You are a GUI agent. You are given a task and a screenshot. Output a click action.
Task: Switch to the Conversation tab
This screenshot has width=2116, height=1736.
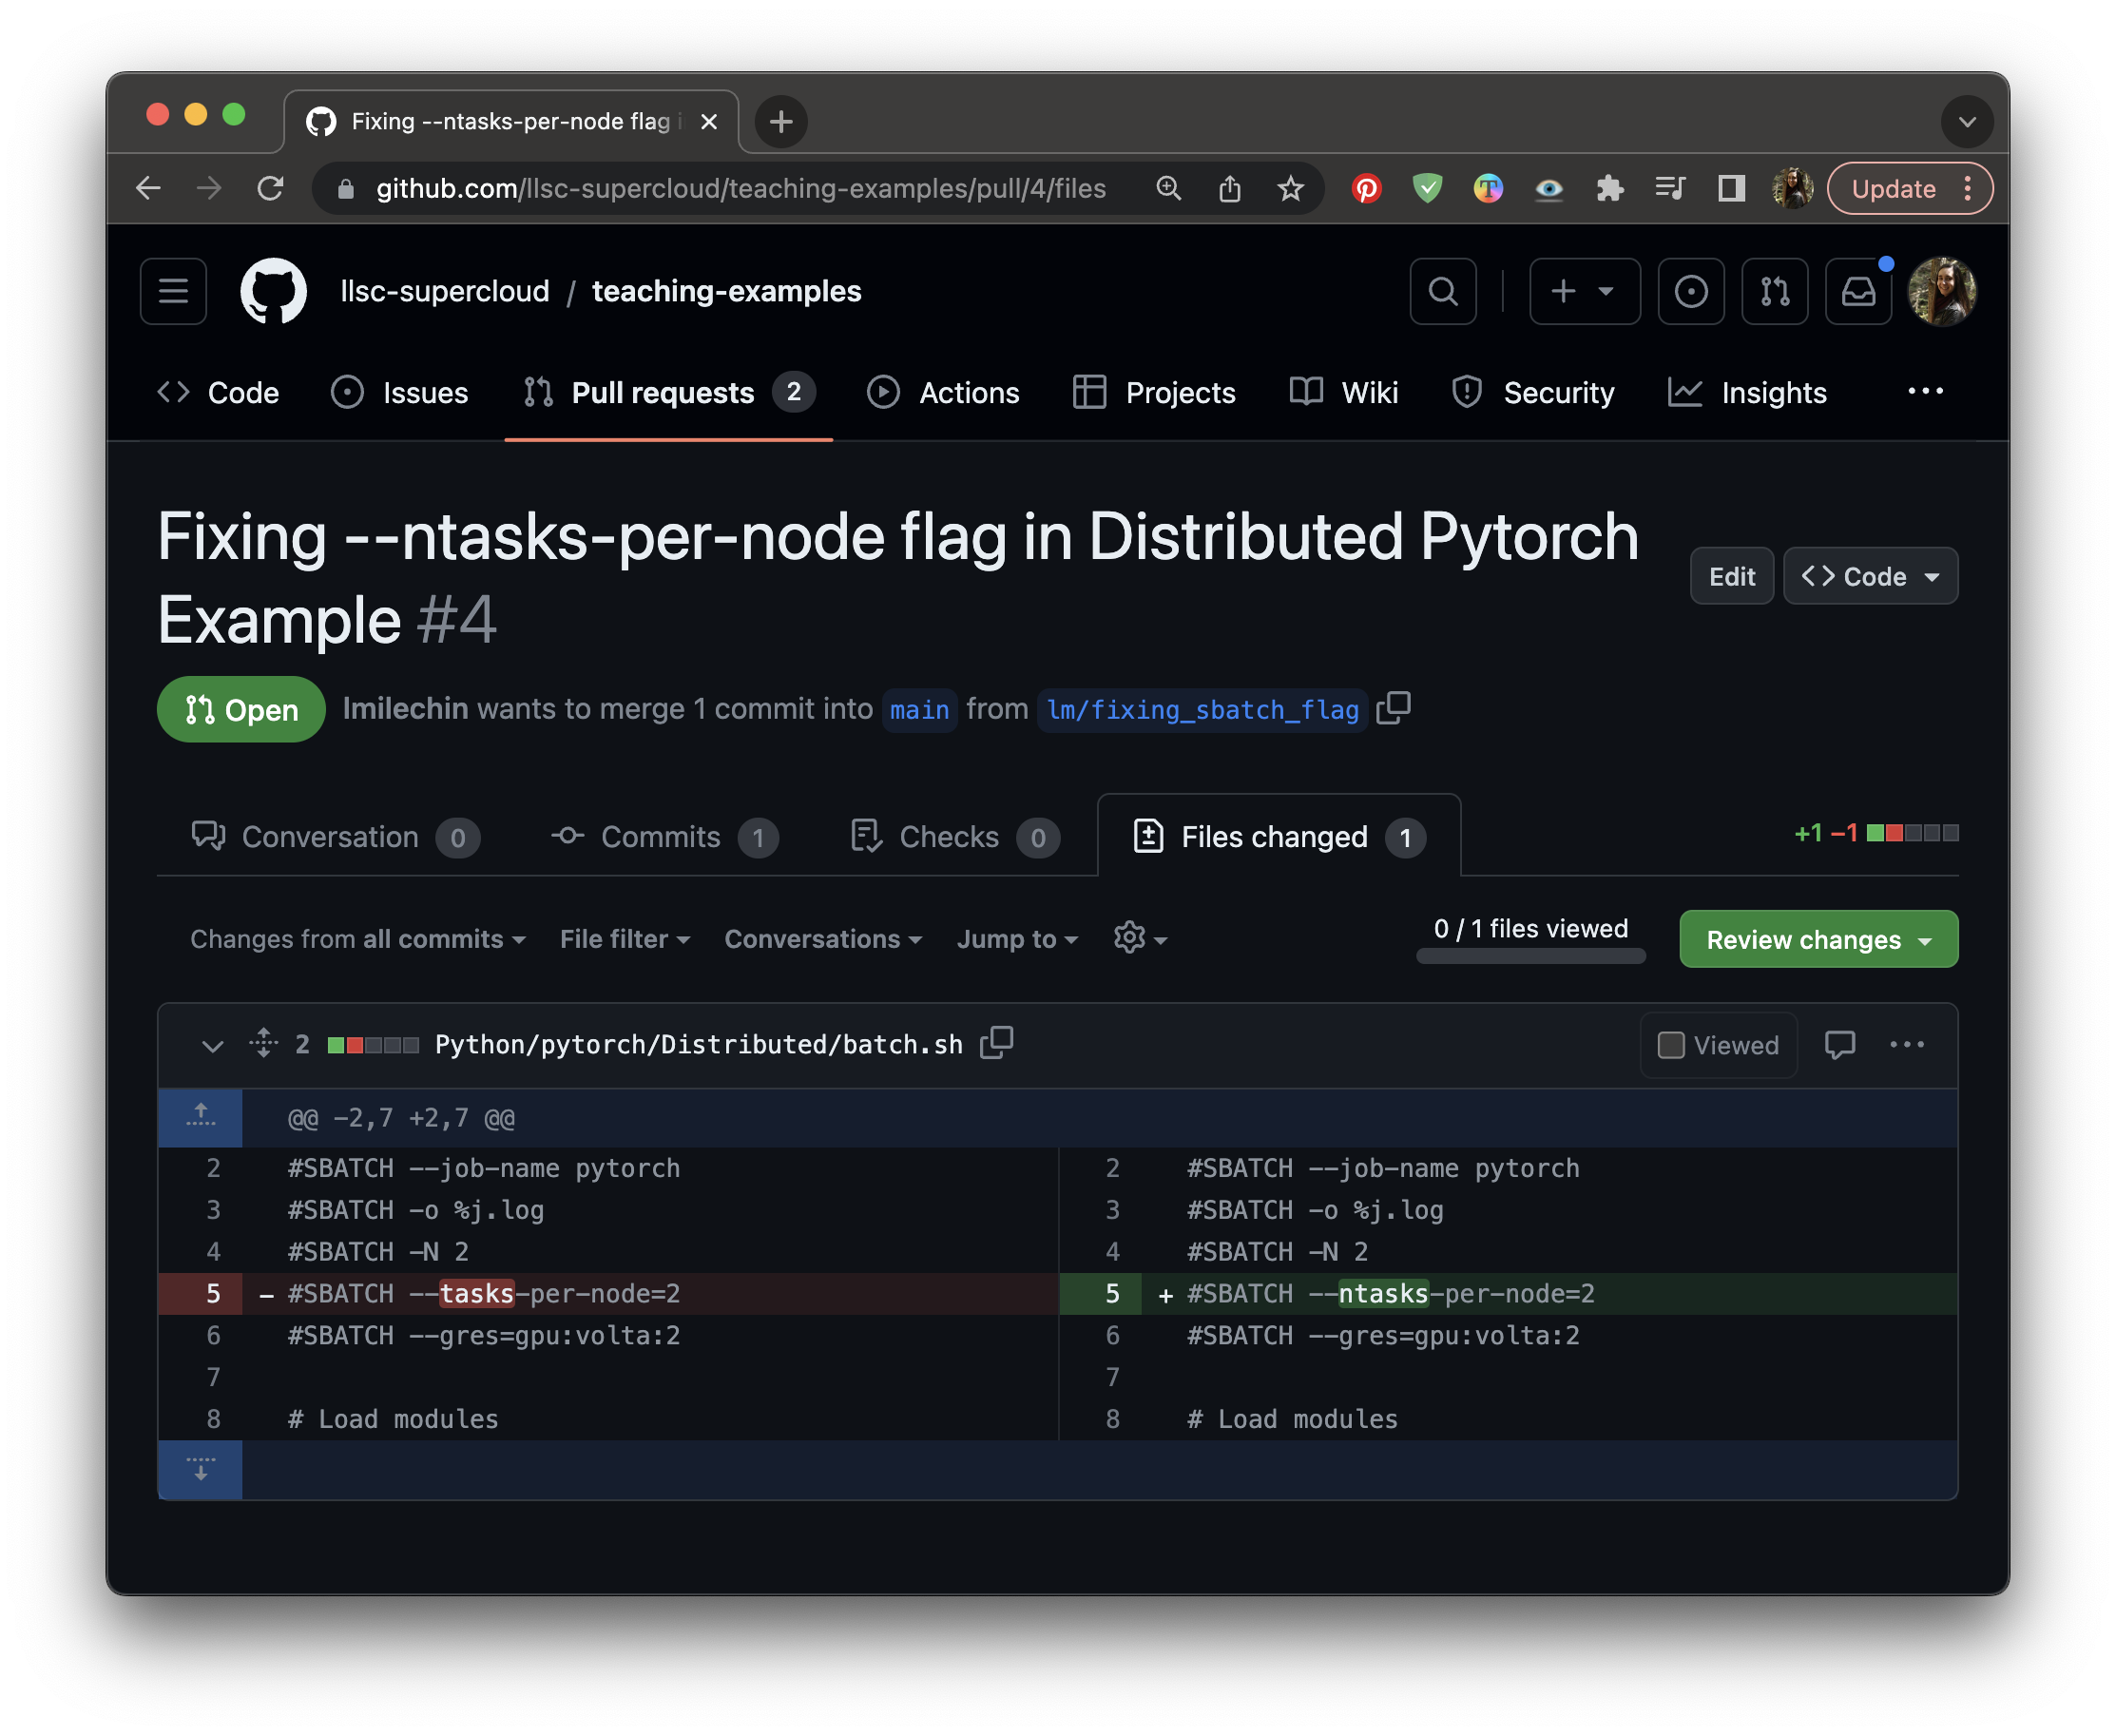point(335,836)
